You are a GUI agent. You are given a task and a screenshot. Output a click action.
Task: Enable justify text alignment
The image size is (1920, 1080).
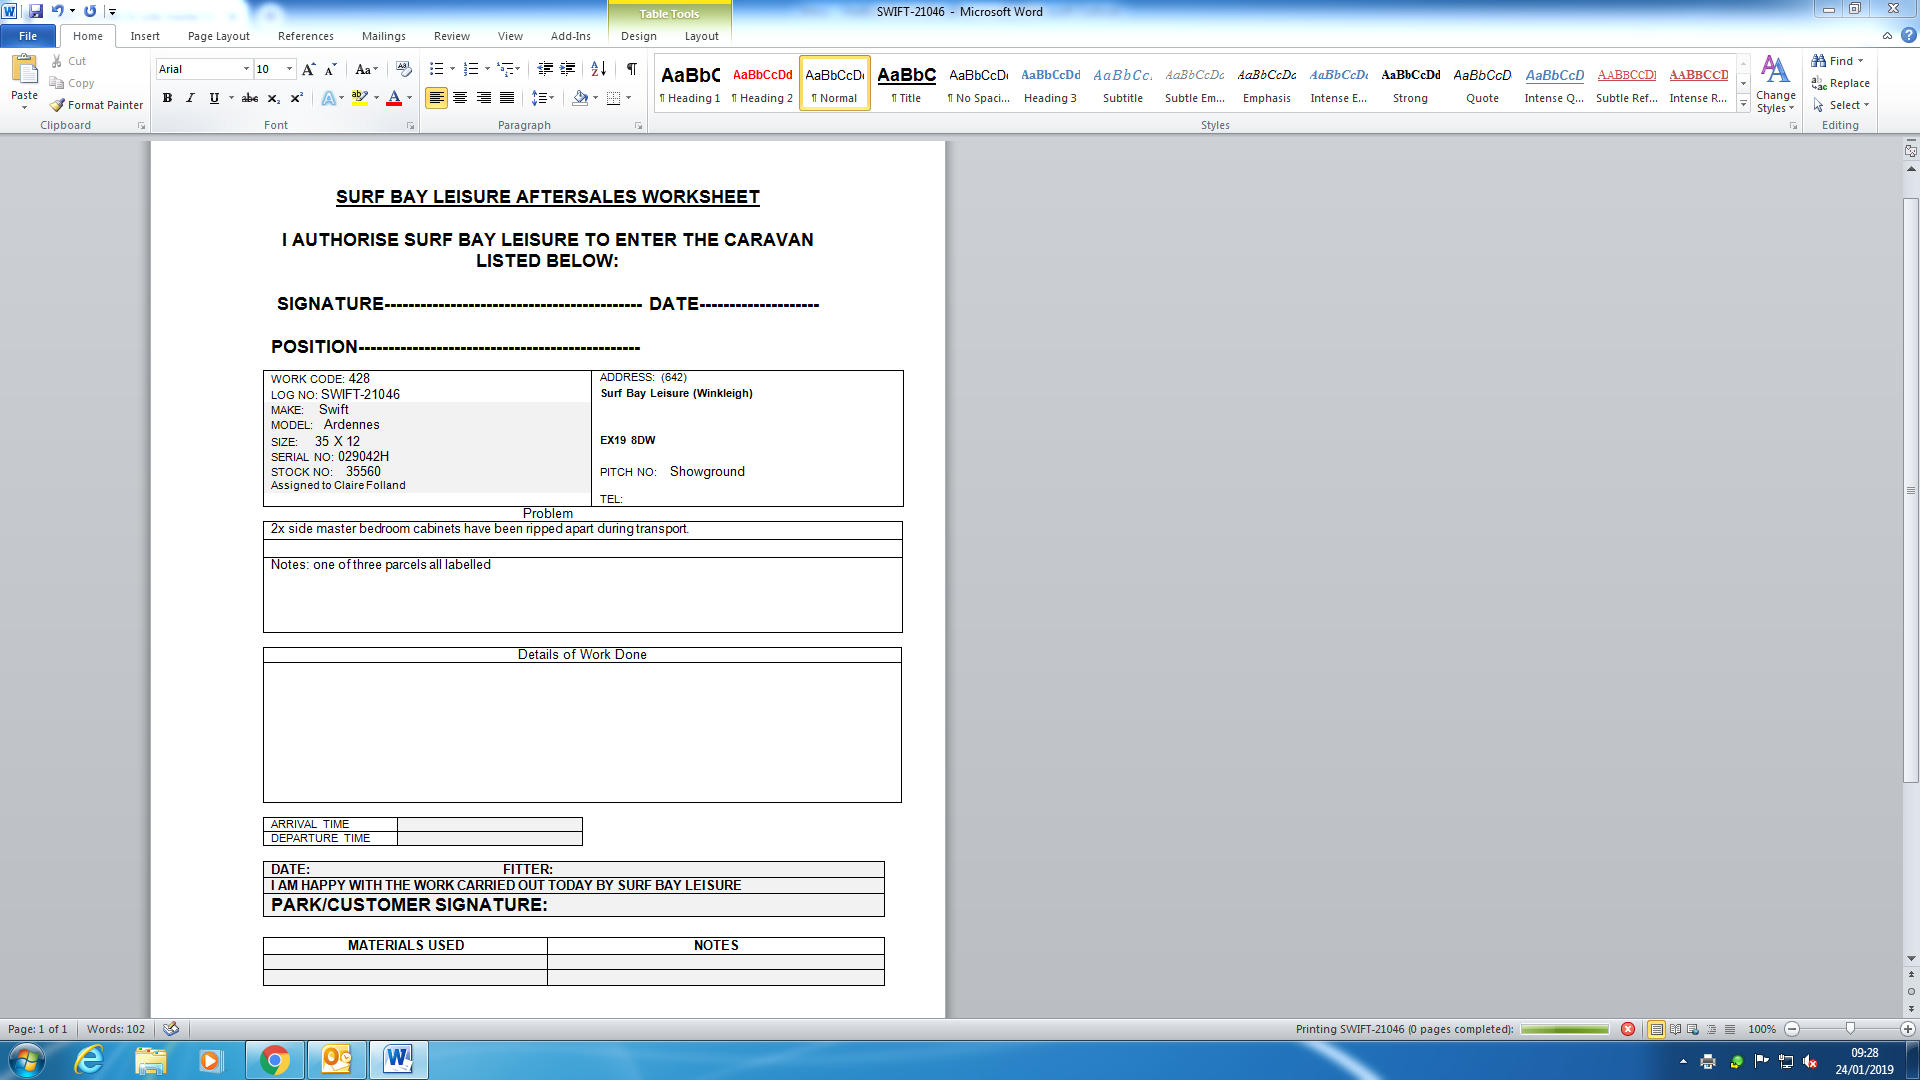(x=507, y=98)
